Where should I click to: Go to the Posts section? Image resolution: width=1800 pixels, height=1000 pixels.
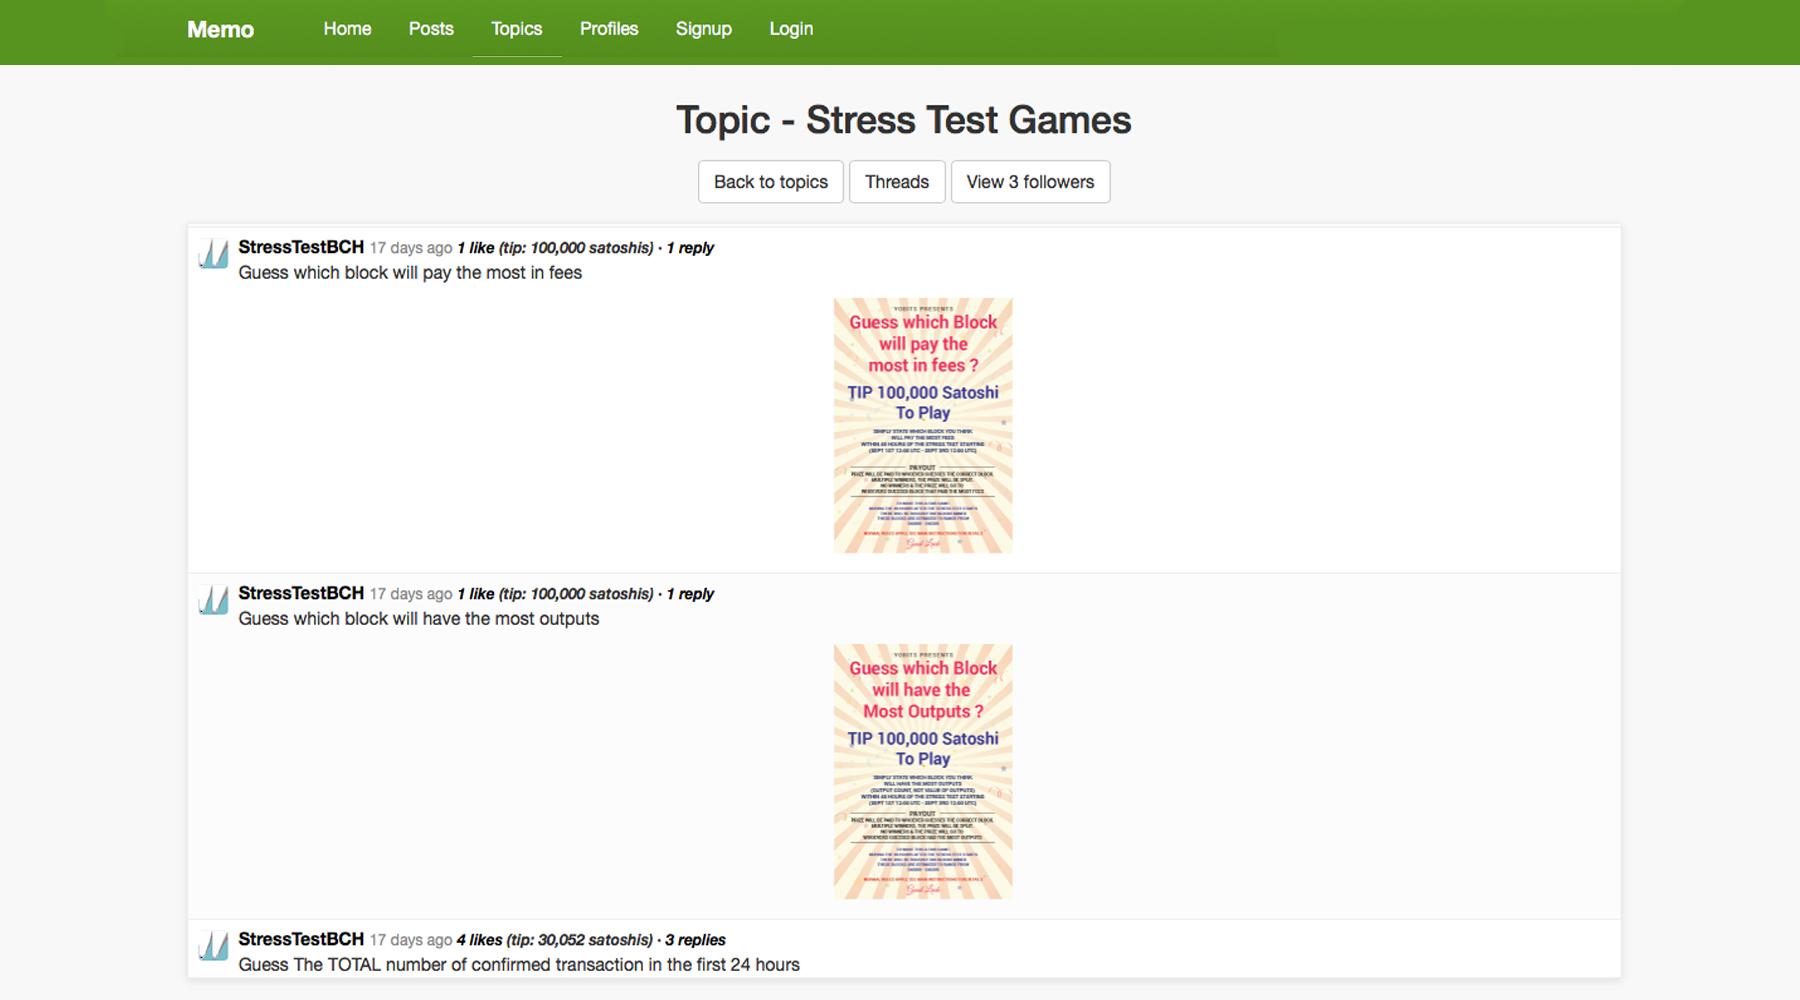click(x=431, y=29)
